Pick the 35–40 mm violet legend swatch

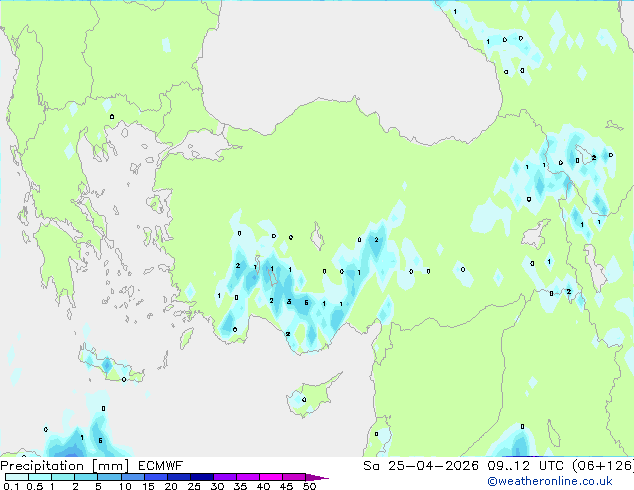tap(247, 477)
